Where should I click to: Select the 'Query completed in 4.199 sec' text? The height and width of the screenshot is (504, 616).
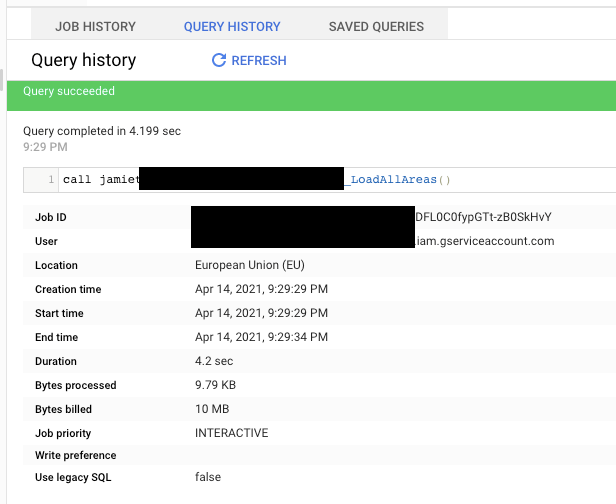coord(102,131)
